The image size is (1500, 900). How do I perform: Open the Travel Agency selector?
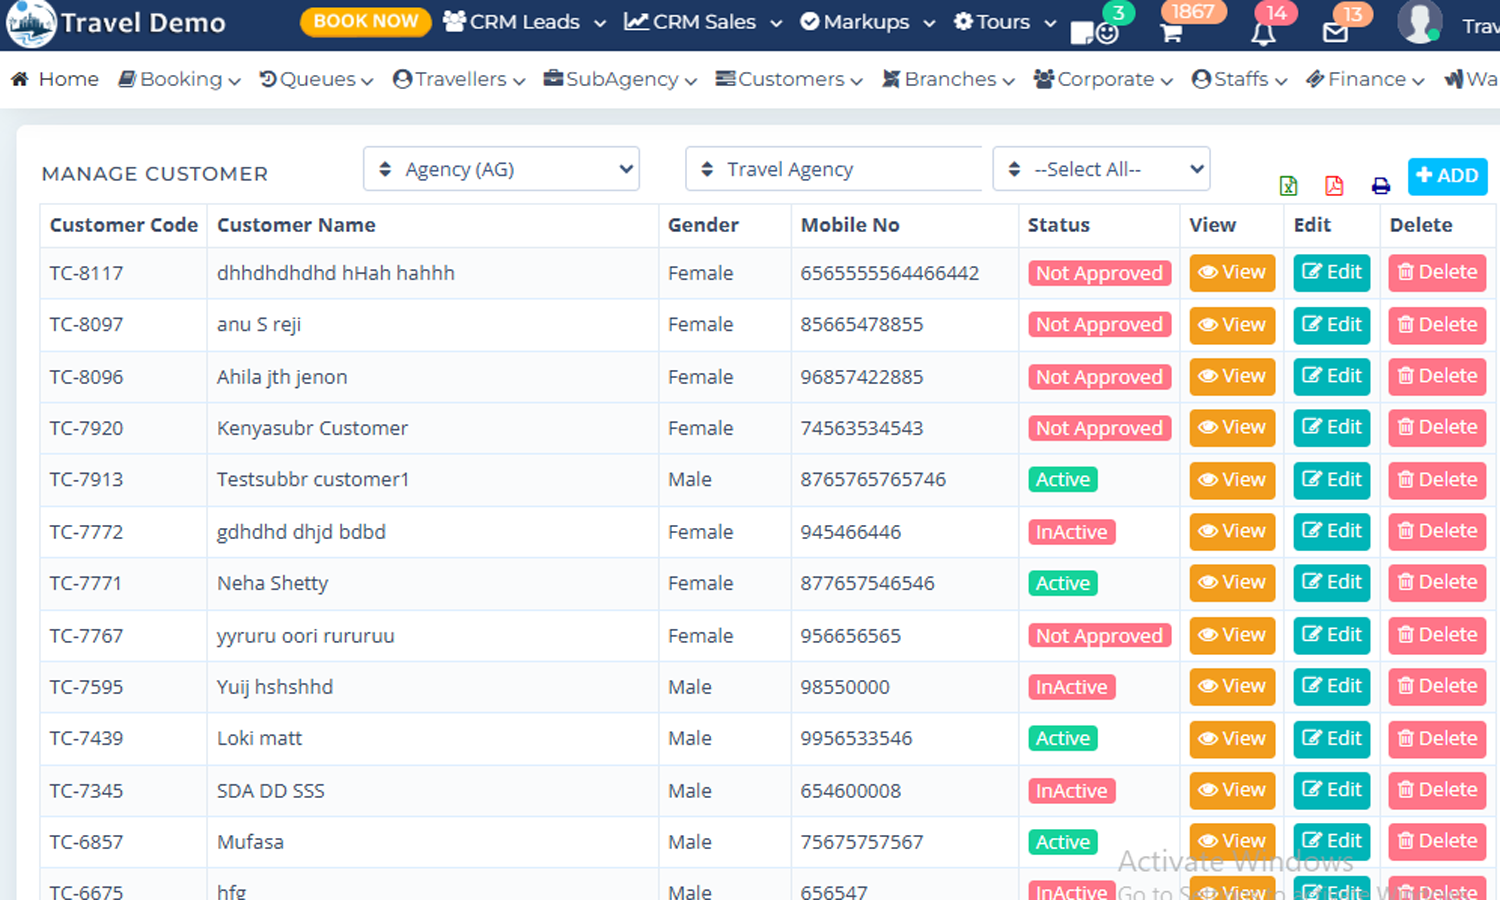click(833, 169)
